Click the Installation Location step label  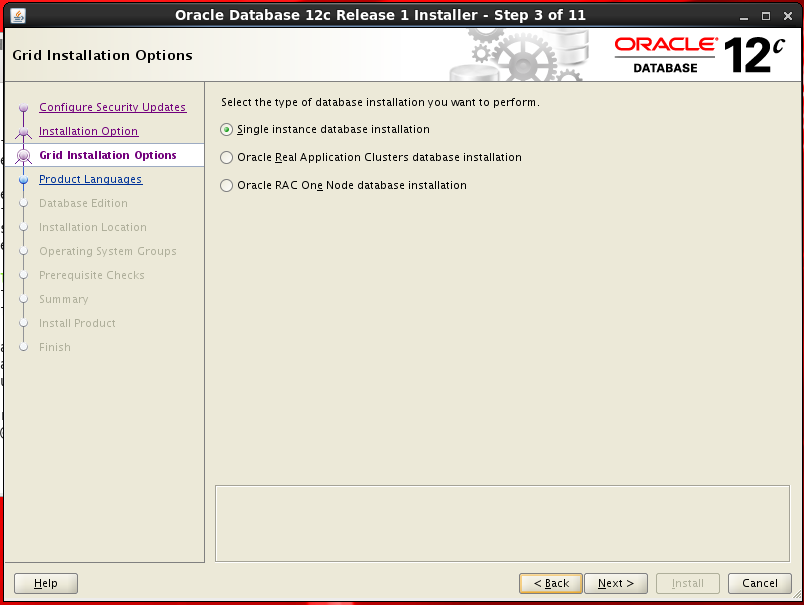pyautogui.click(x=93, y=227)
